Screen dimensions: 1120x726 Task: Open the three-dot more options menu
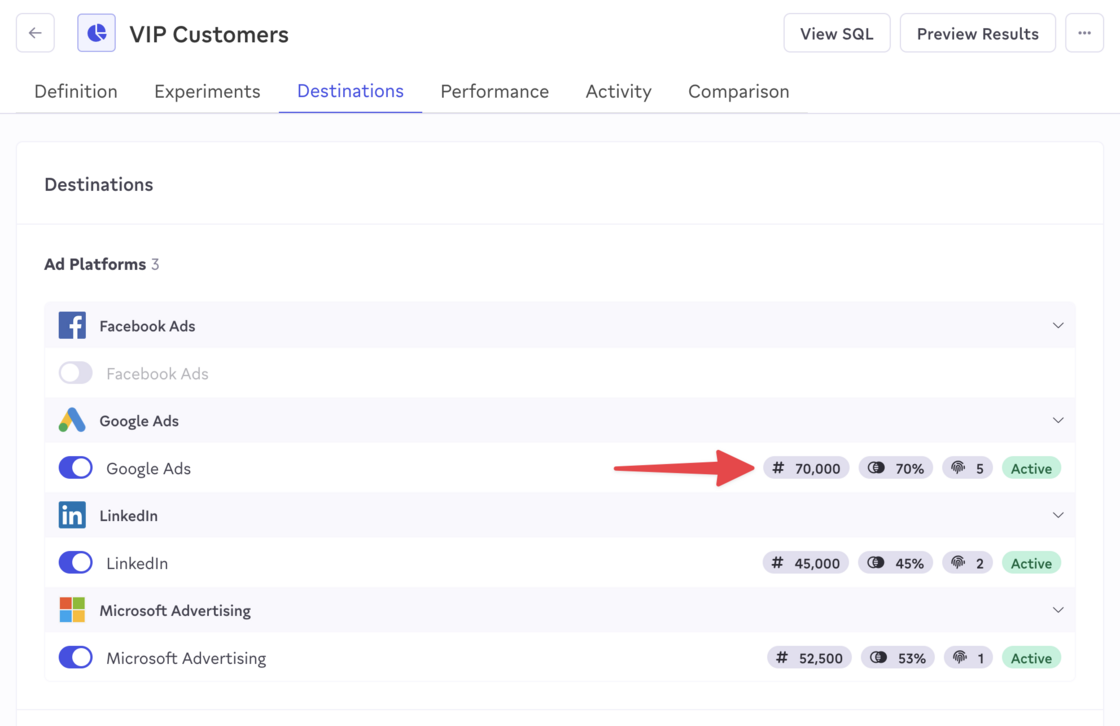(1084, 33)
